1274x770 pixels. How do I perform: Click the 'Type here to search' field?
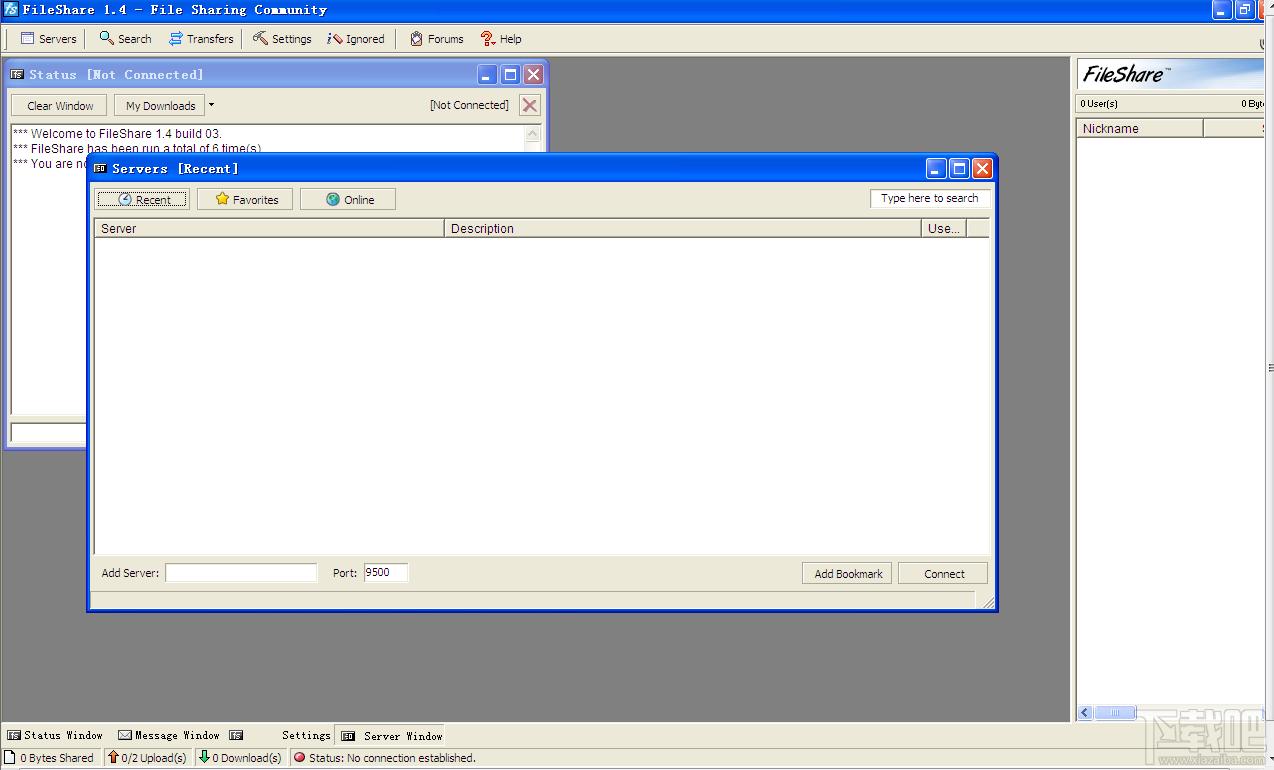pos(929,198)
